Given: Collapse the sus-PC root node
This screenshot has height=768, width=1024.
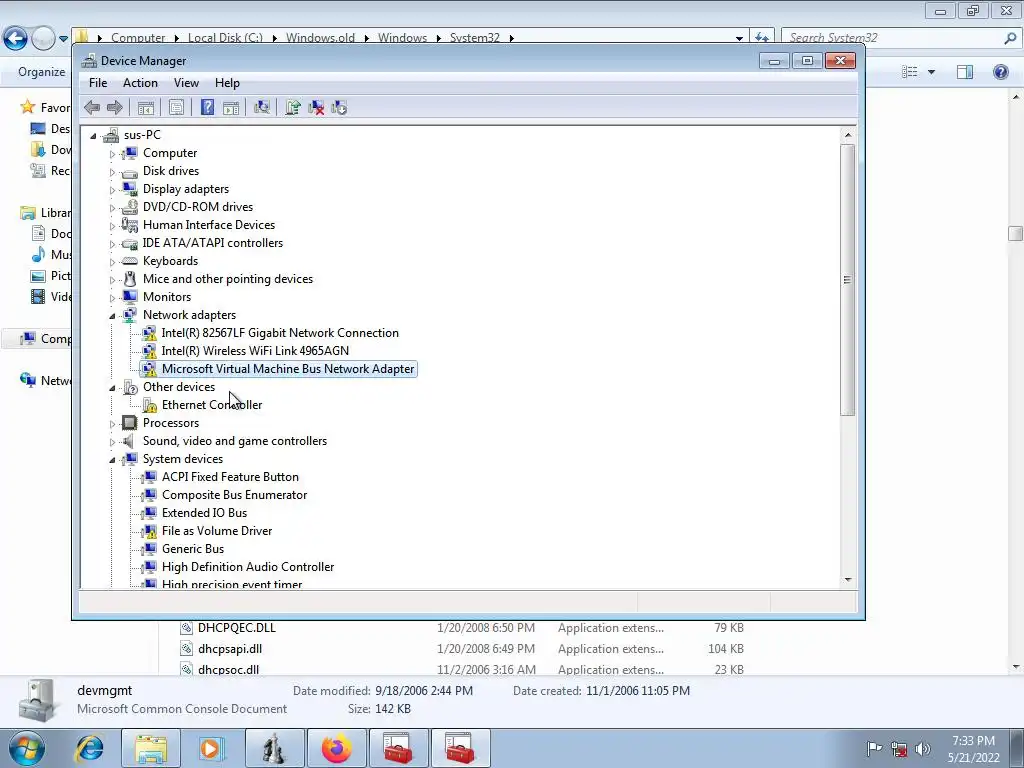Looking at the screenshot, I should [93, 136].
